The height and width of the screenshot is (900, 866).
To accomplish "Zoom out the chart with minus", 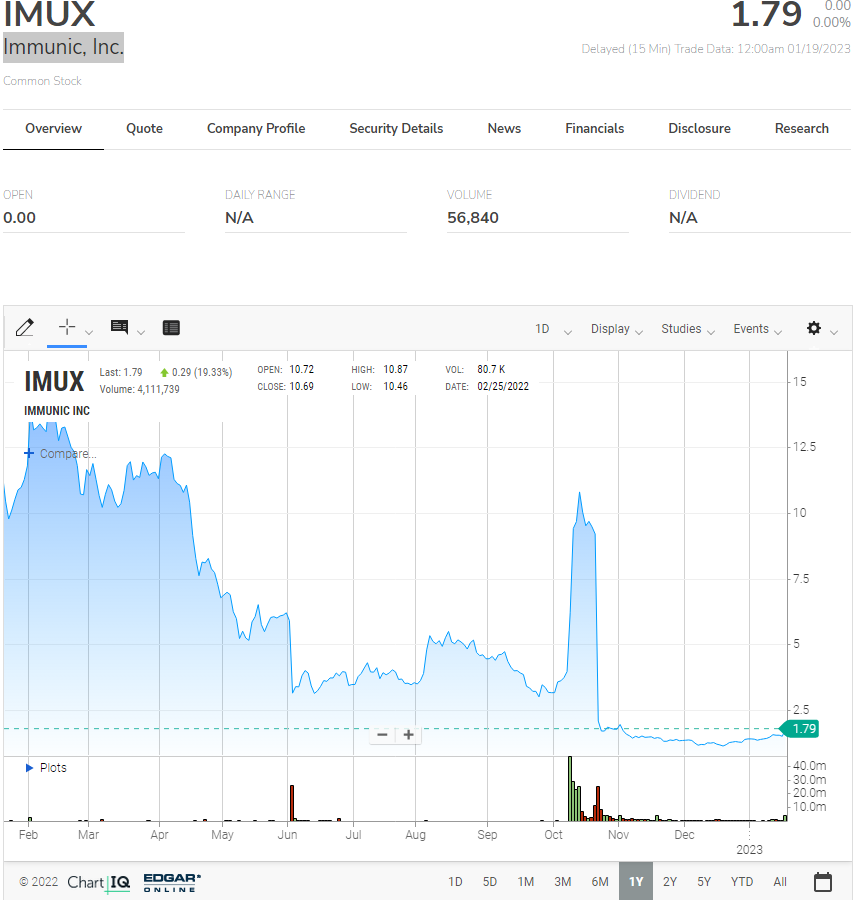I will pyautogui.click(x=383, y=735).
